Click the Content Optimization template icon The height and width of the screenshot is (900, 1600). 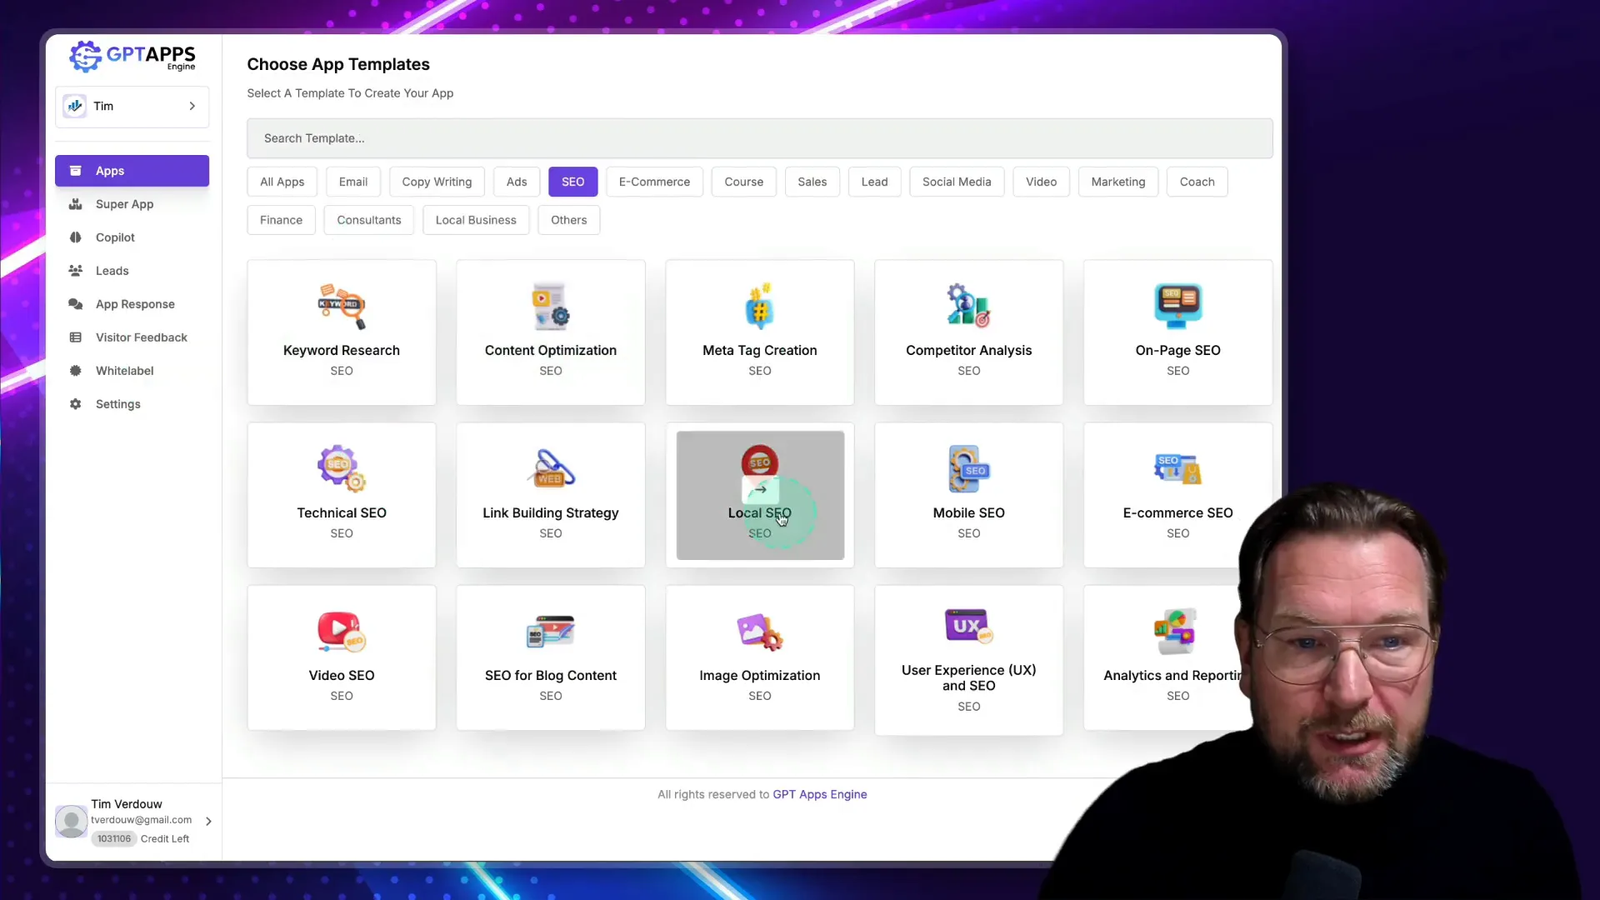550,306
